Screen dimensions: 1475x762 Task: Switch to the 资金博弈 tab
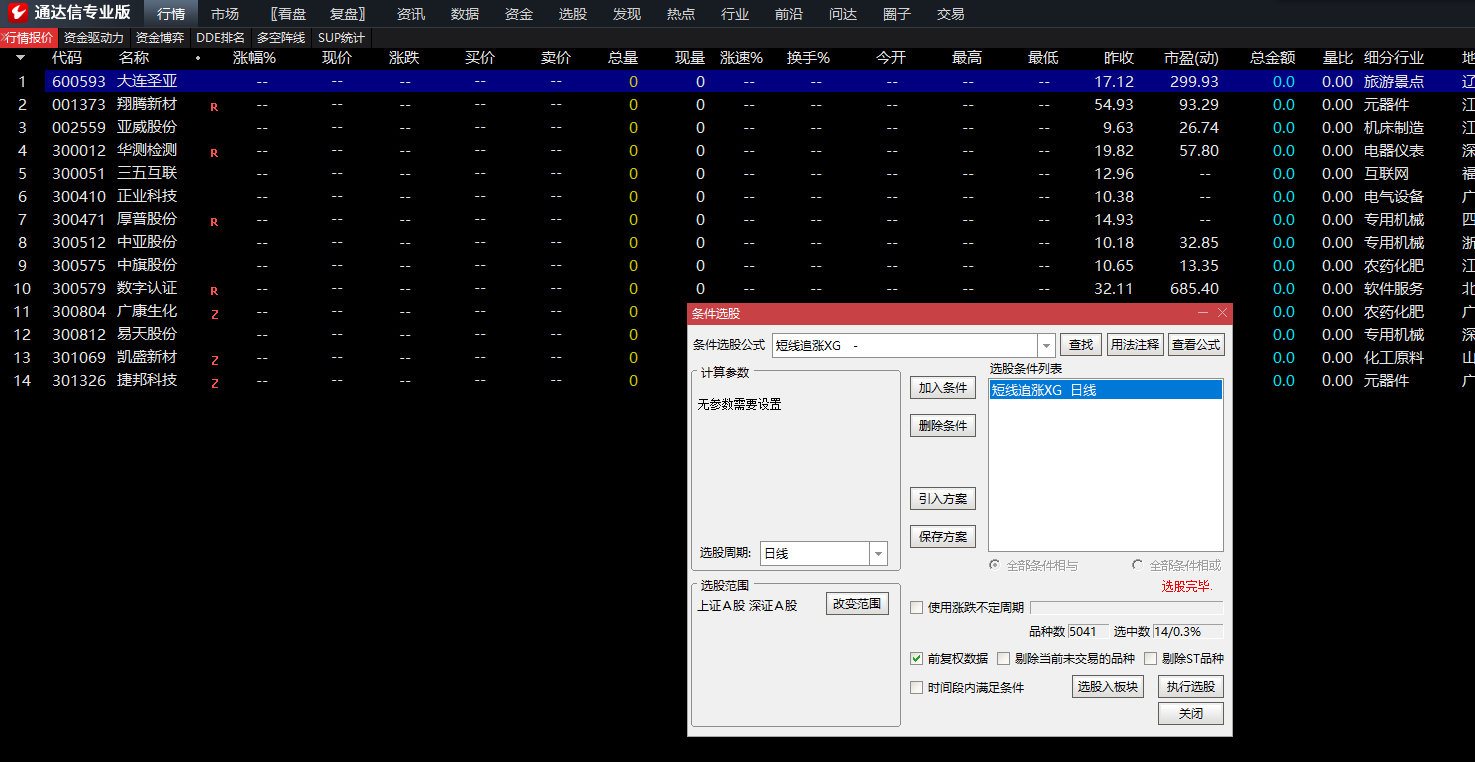point(160,38)
